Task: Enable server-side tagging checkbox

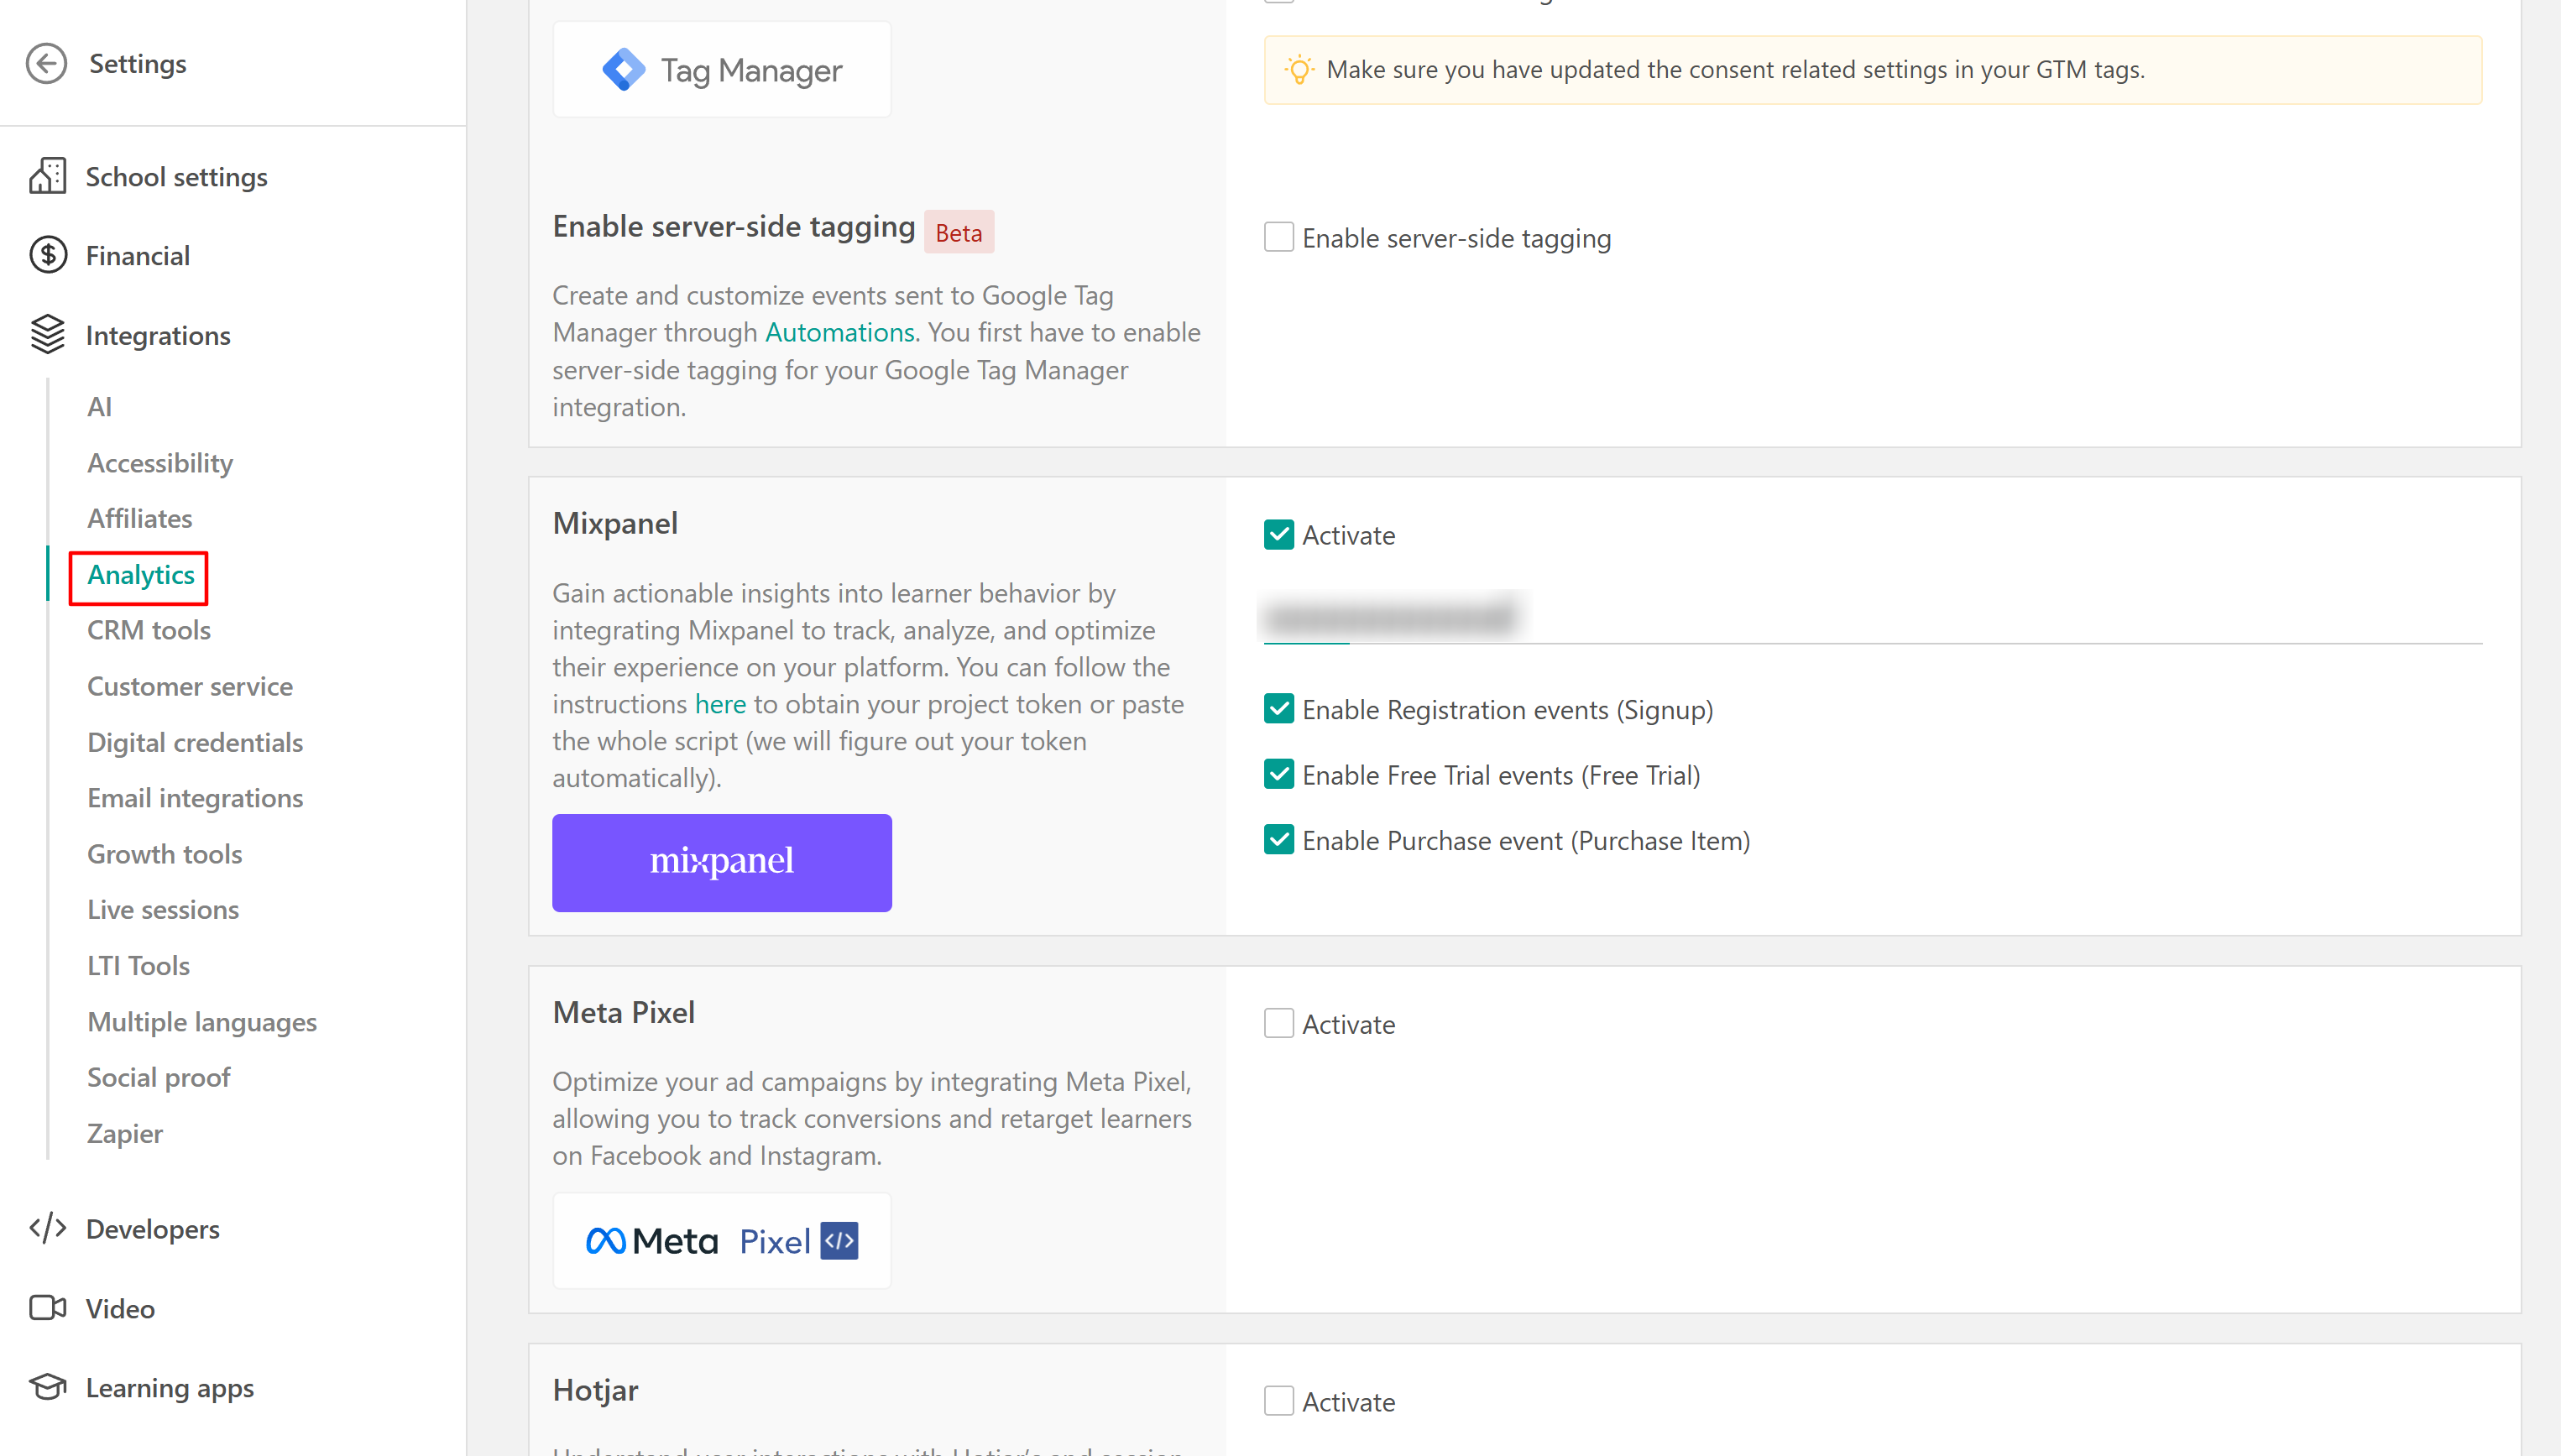Action: coord(1278,238)
